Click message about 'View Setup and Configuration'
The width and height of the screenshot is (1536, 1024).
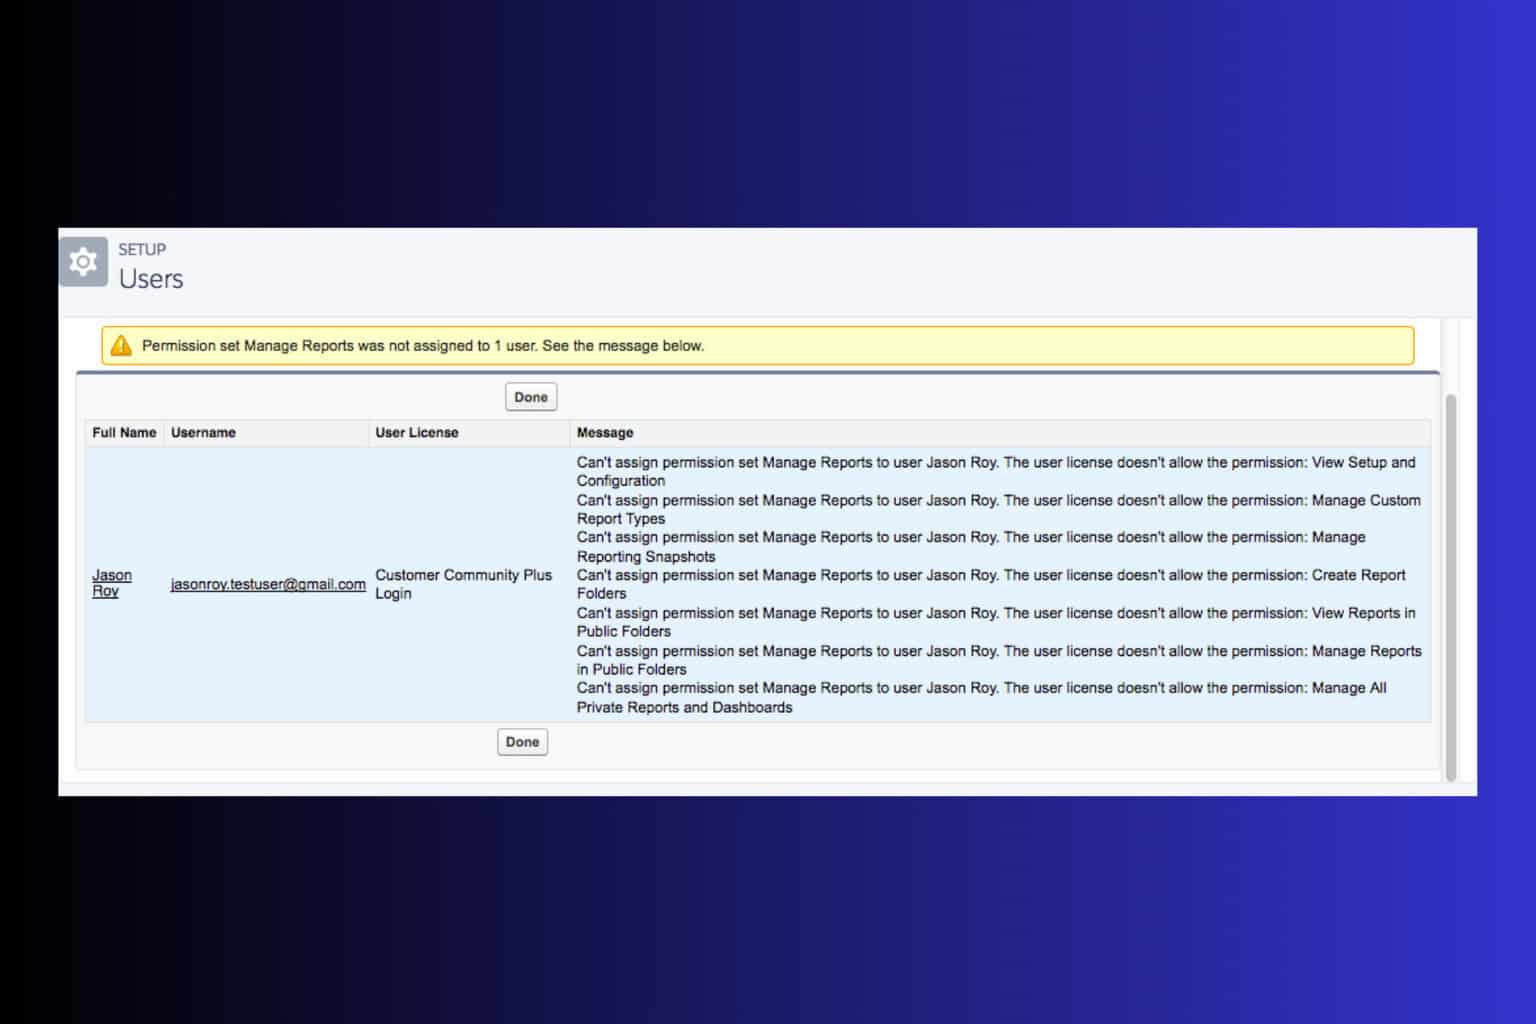tap(996, 472)
